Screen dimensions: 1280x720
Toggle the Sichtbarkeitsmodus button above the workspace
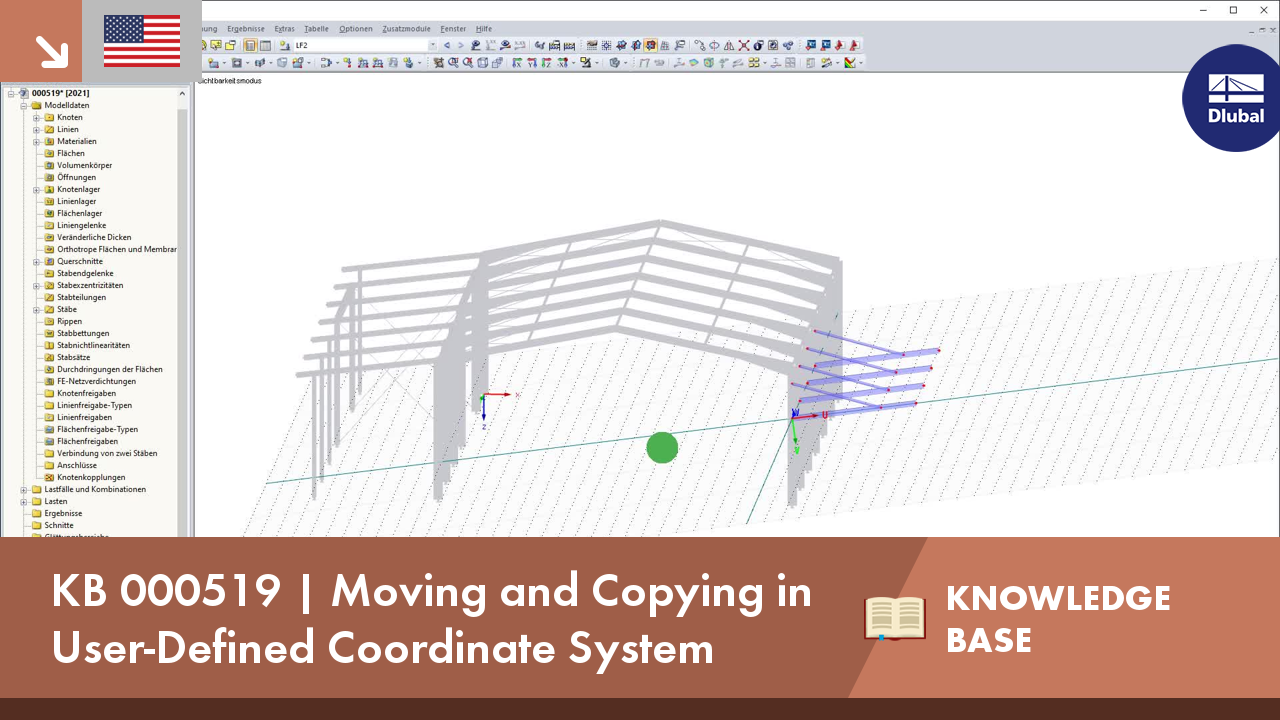point(232,81)
